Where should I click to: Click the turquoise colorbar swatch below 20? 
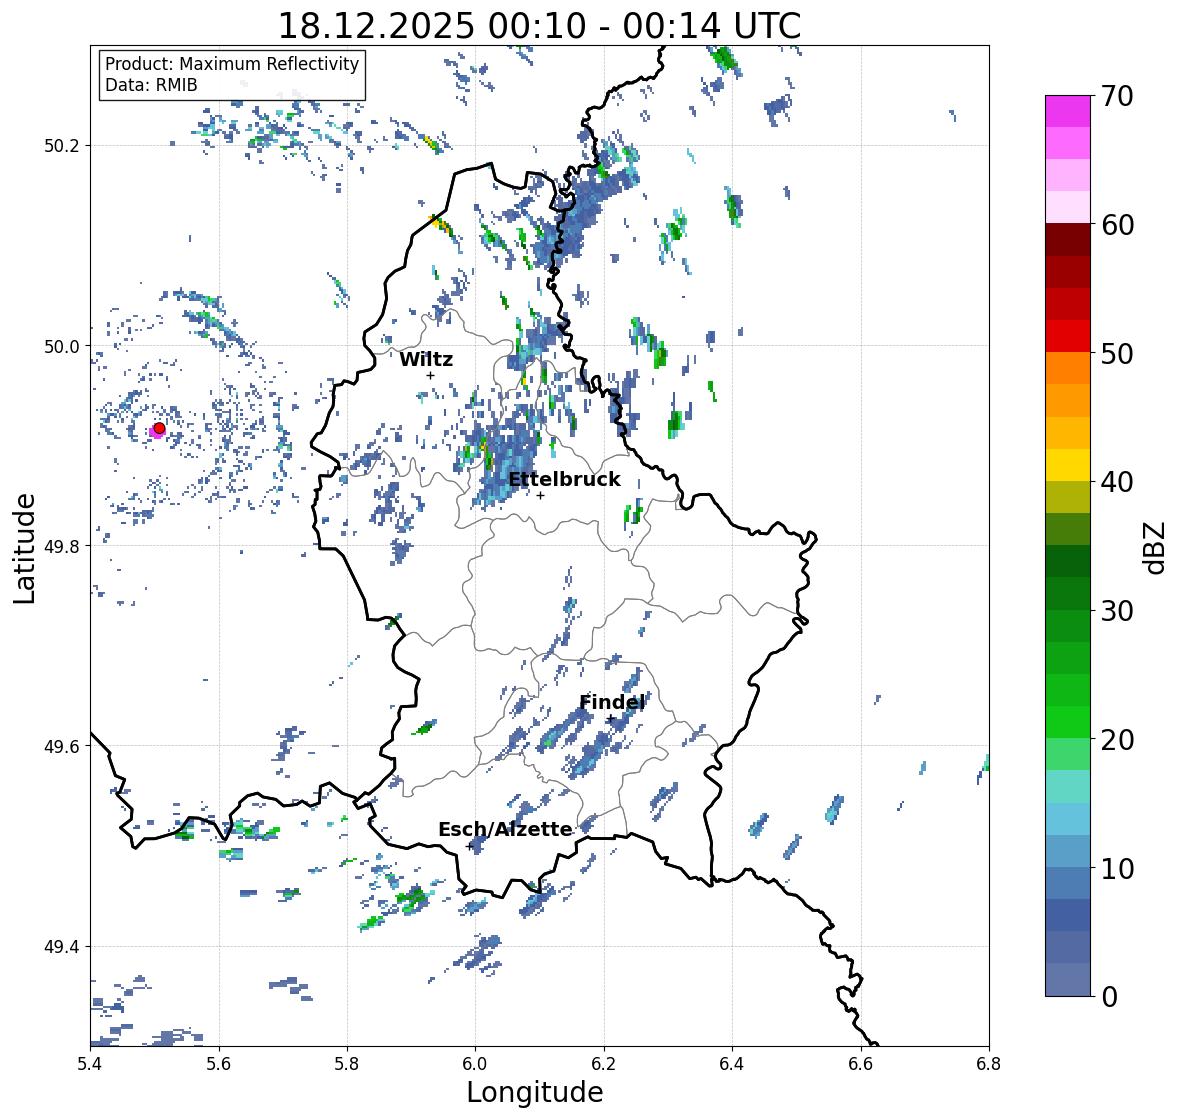(x=1068, y=786)
